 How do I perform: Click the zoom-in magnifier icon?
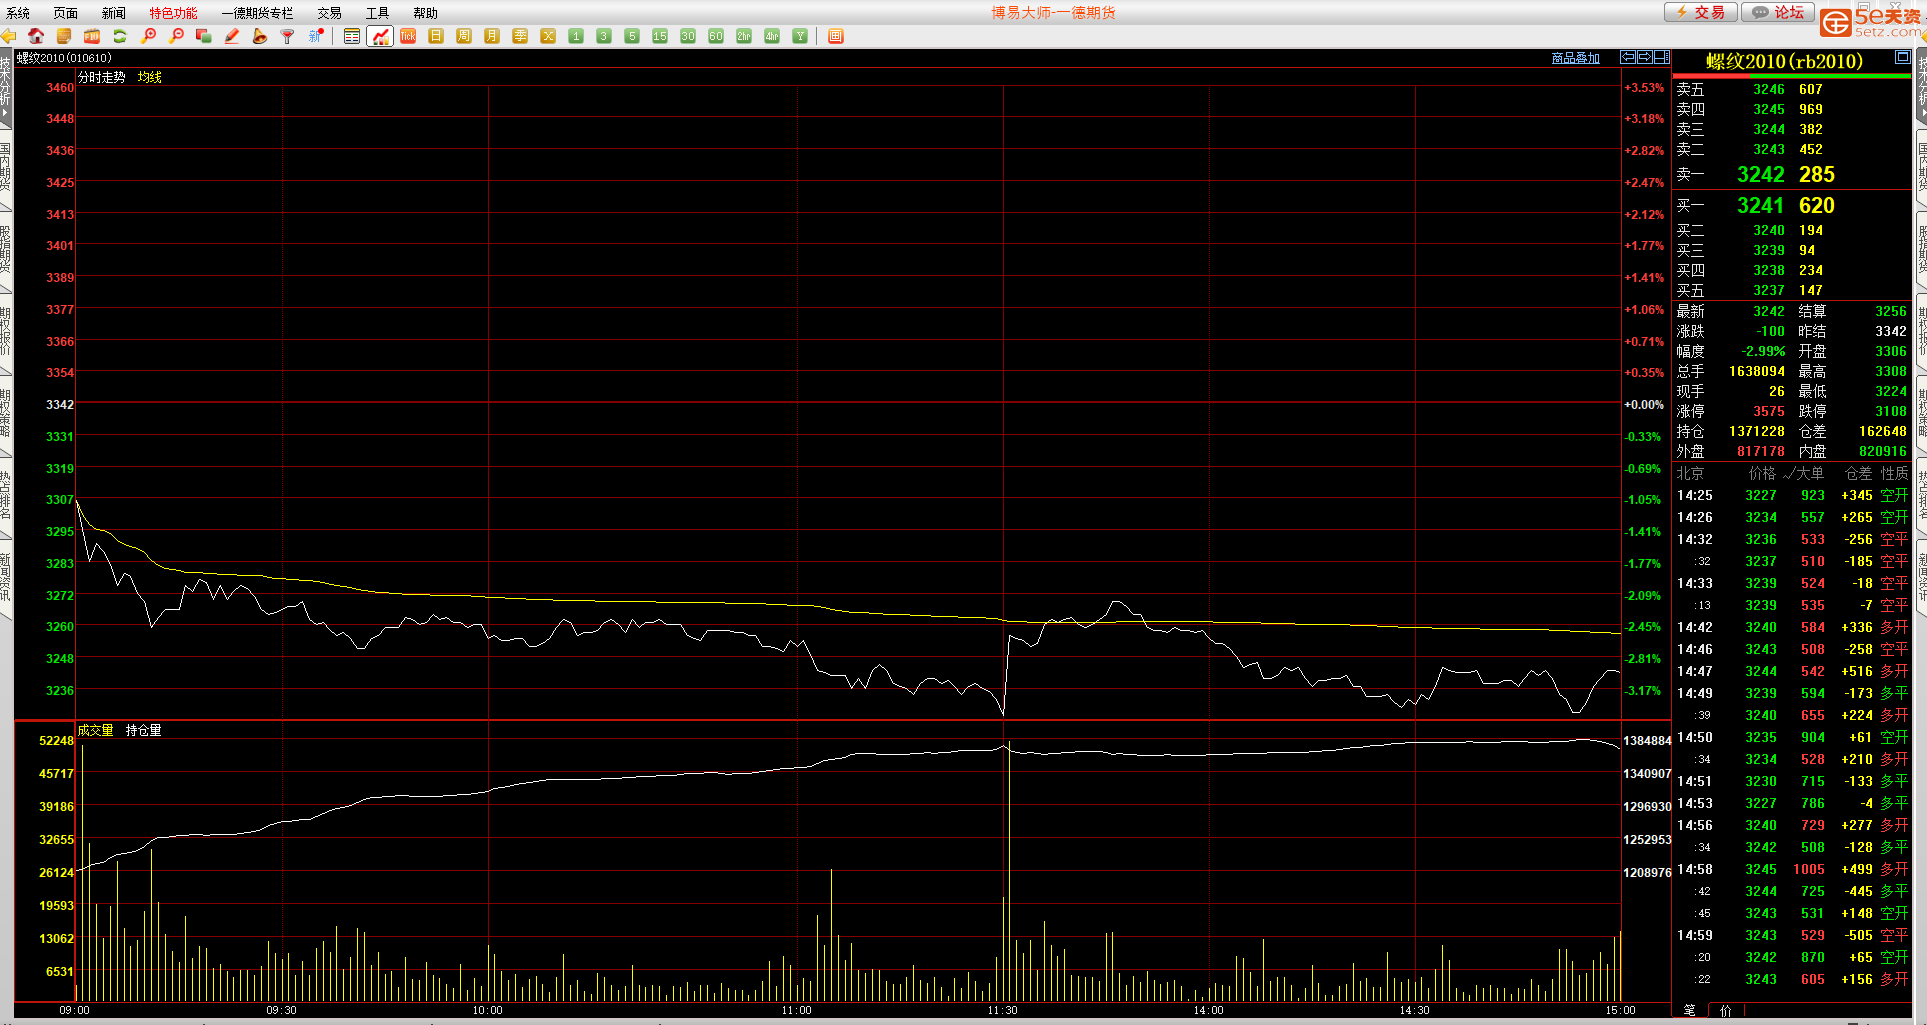[x=148, y=36]
